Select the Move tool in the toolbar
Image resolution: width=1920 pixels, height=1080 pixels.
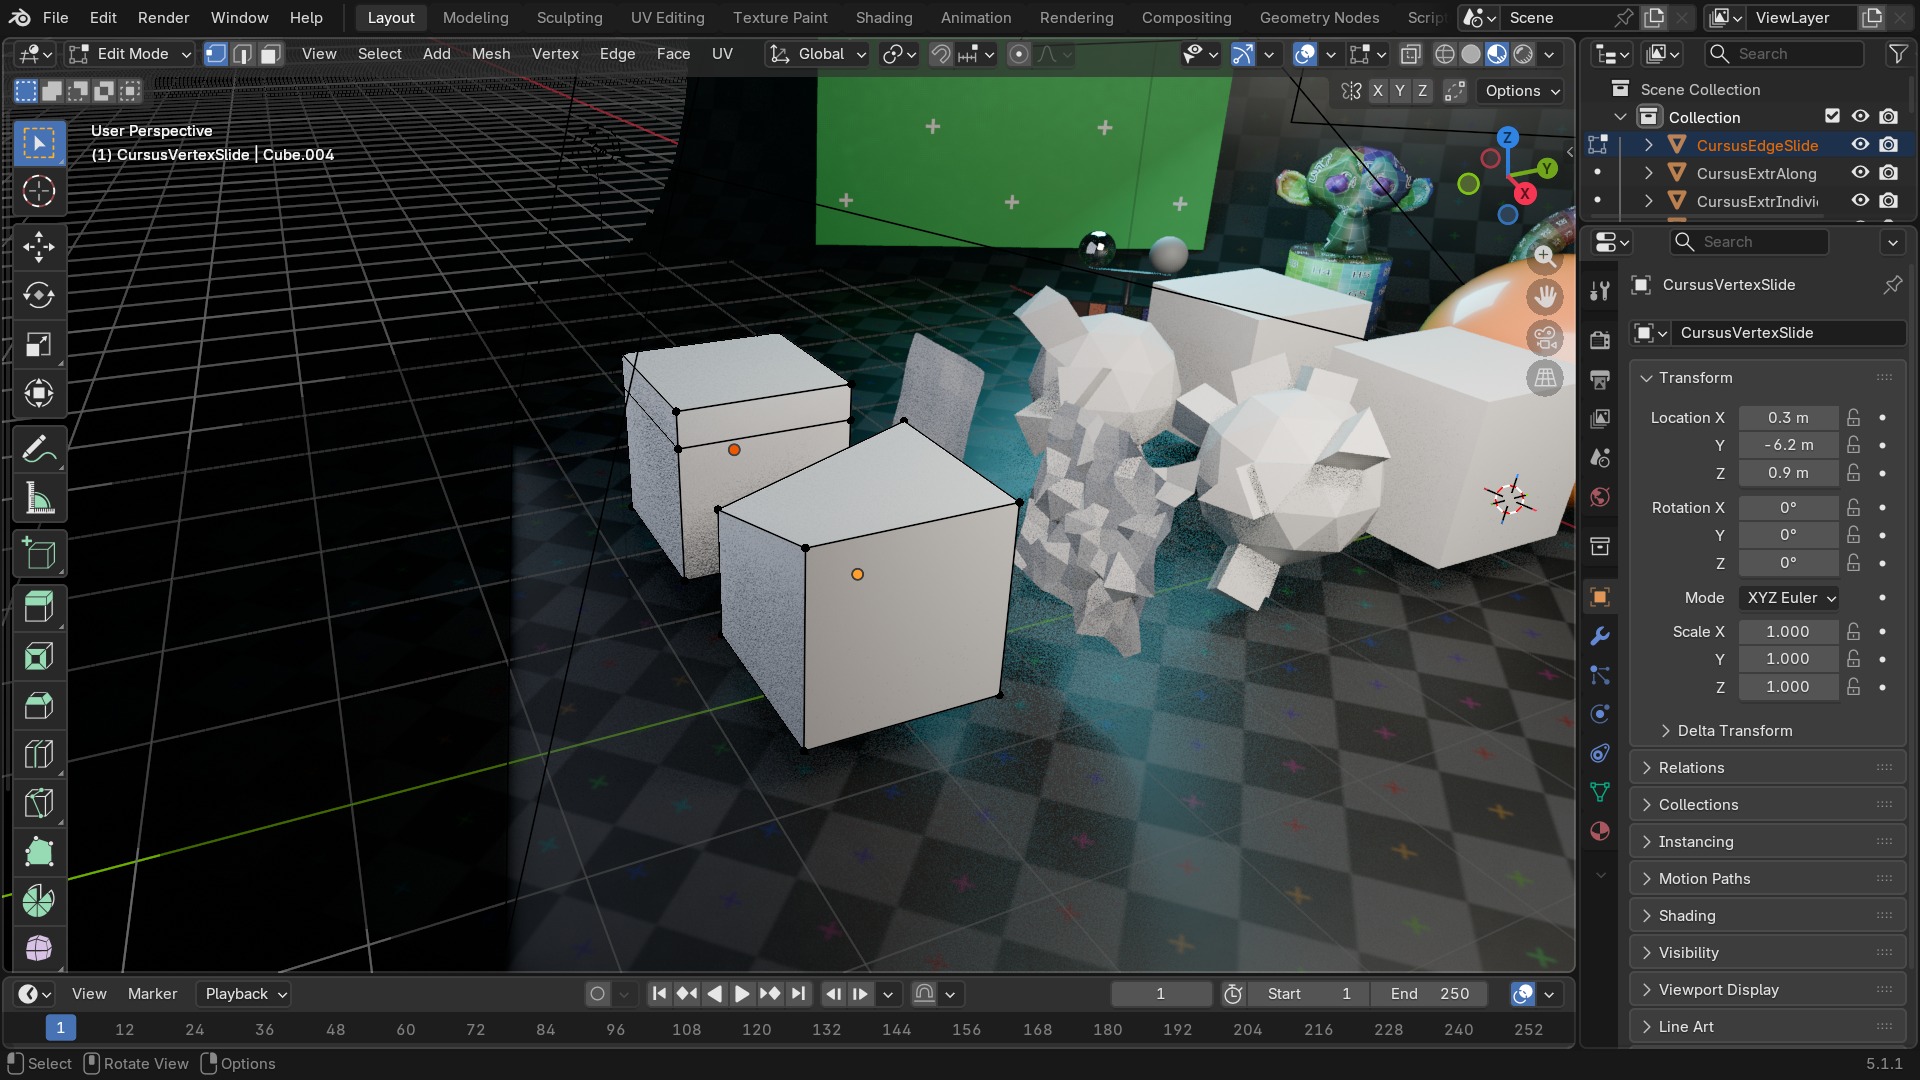tap(39, 247)
